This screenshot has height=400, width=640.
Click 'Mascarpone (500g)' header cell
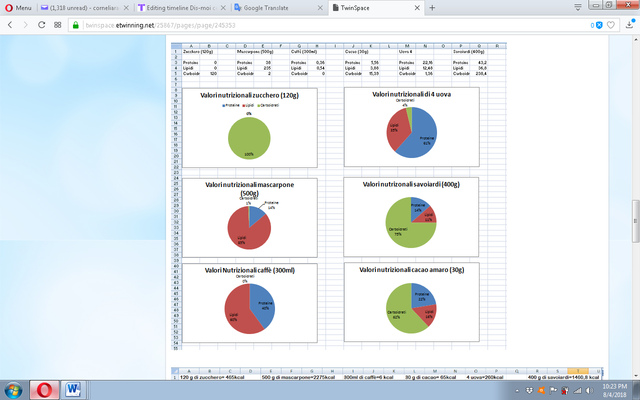[255, 52]
